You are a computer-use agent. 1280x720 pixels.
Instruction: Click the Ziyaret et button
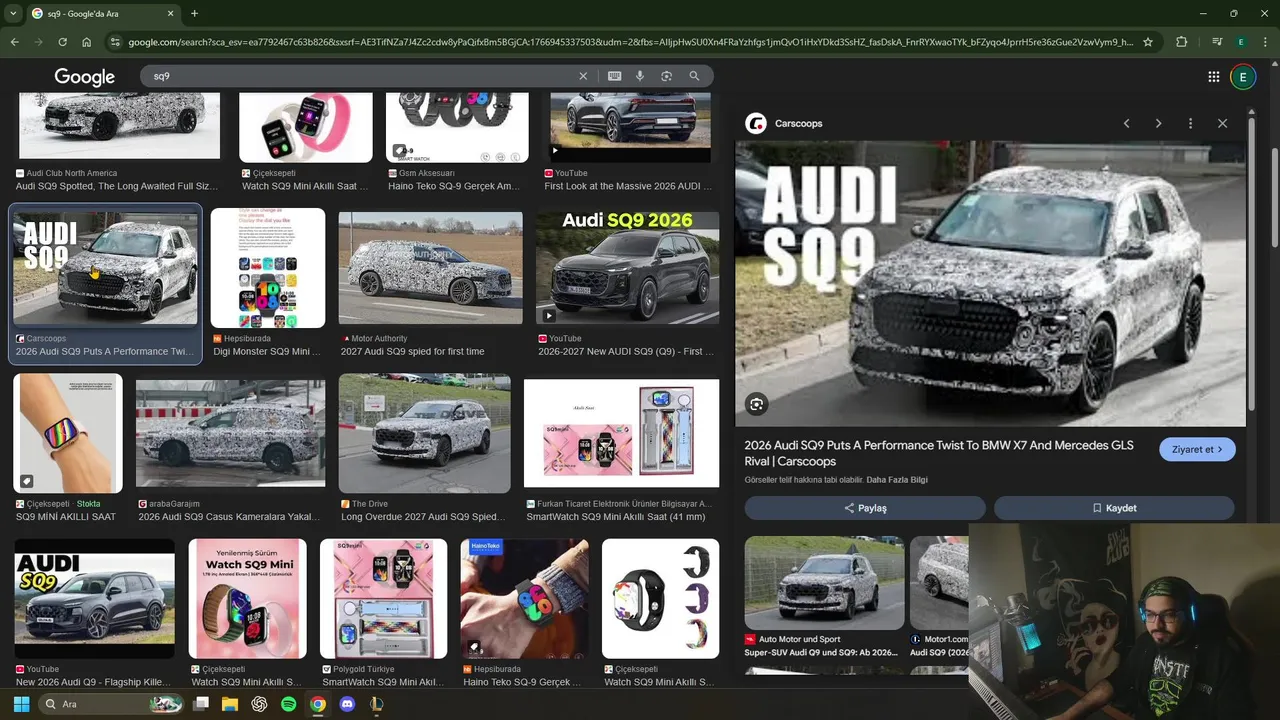point(1197,449)
